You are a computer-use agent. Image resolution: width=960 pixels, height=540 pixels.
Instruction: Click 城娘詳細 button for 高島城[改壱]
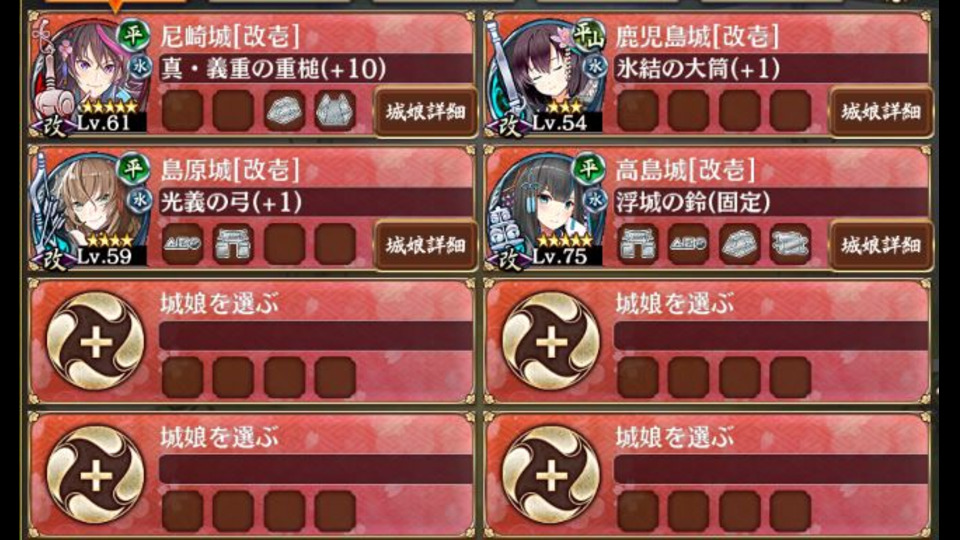tap(881, 246)
